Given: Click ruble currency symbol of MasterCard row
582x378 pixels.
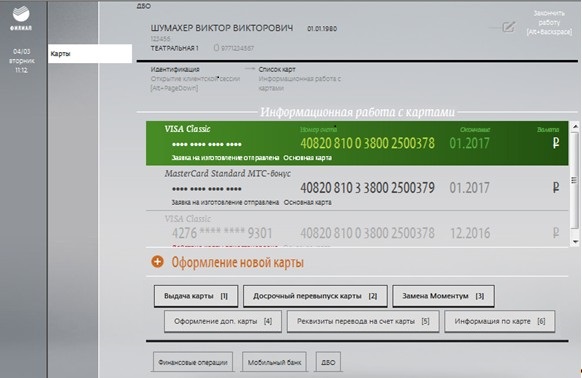Looking at the screenshot, I should 556,188.
